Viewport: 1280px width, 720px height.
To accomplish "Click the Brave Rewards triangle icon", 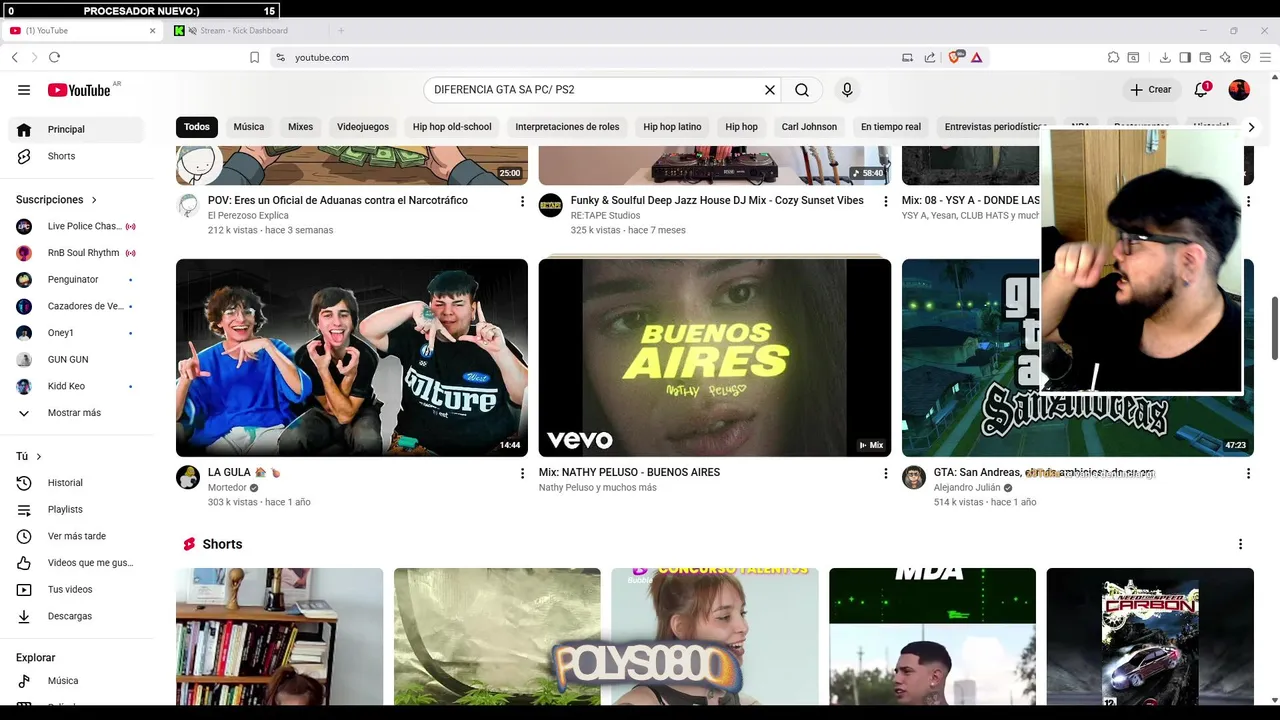I will [x=976, y=57].
